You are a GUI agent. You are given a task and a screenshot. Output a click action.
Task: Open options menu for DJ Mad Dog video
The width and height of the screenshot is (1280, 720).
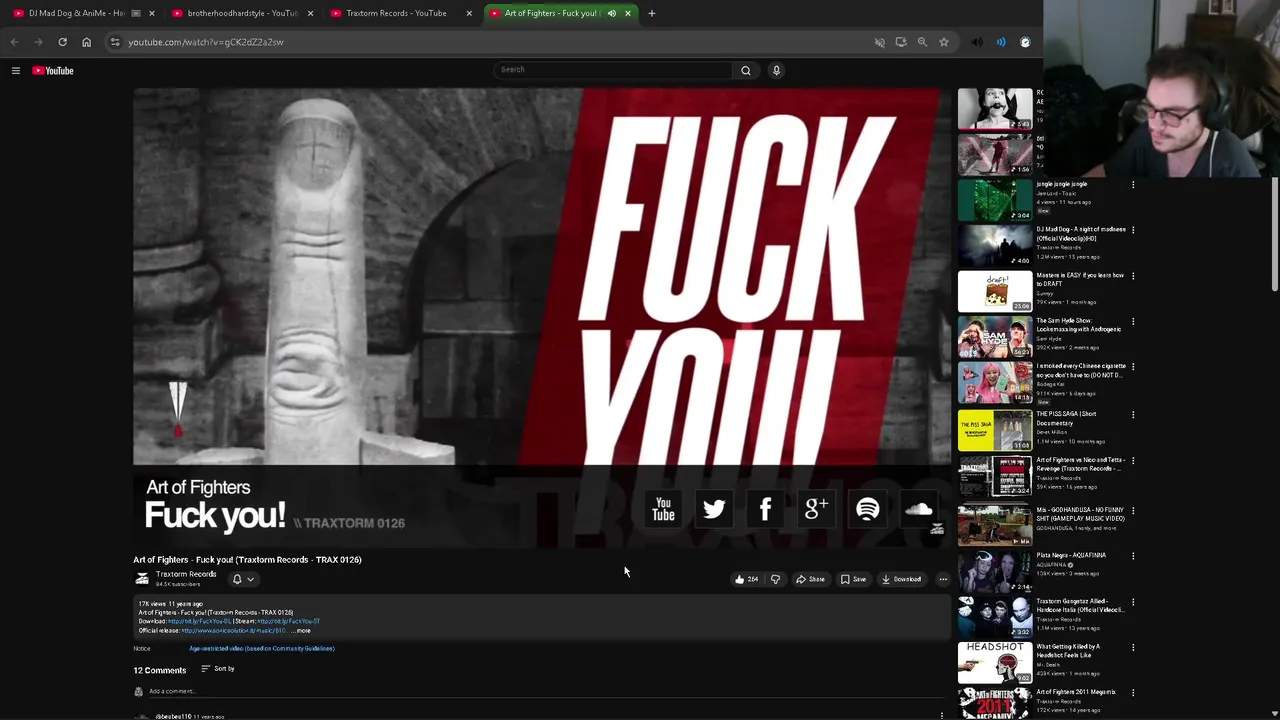(x=1133, y=230)
